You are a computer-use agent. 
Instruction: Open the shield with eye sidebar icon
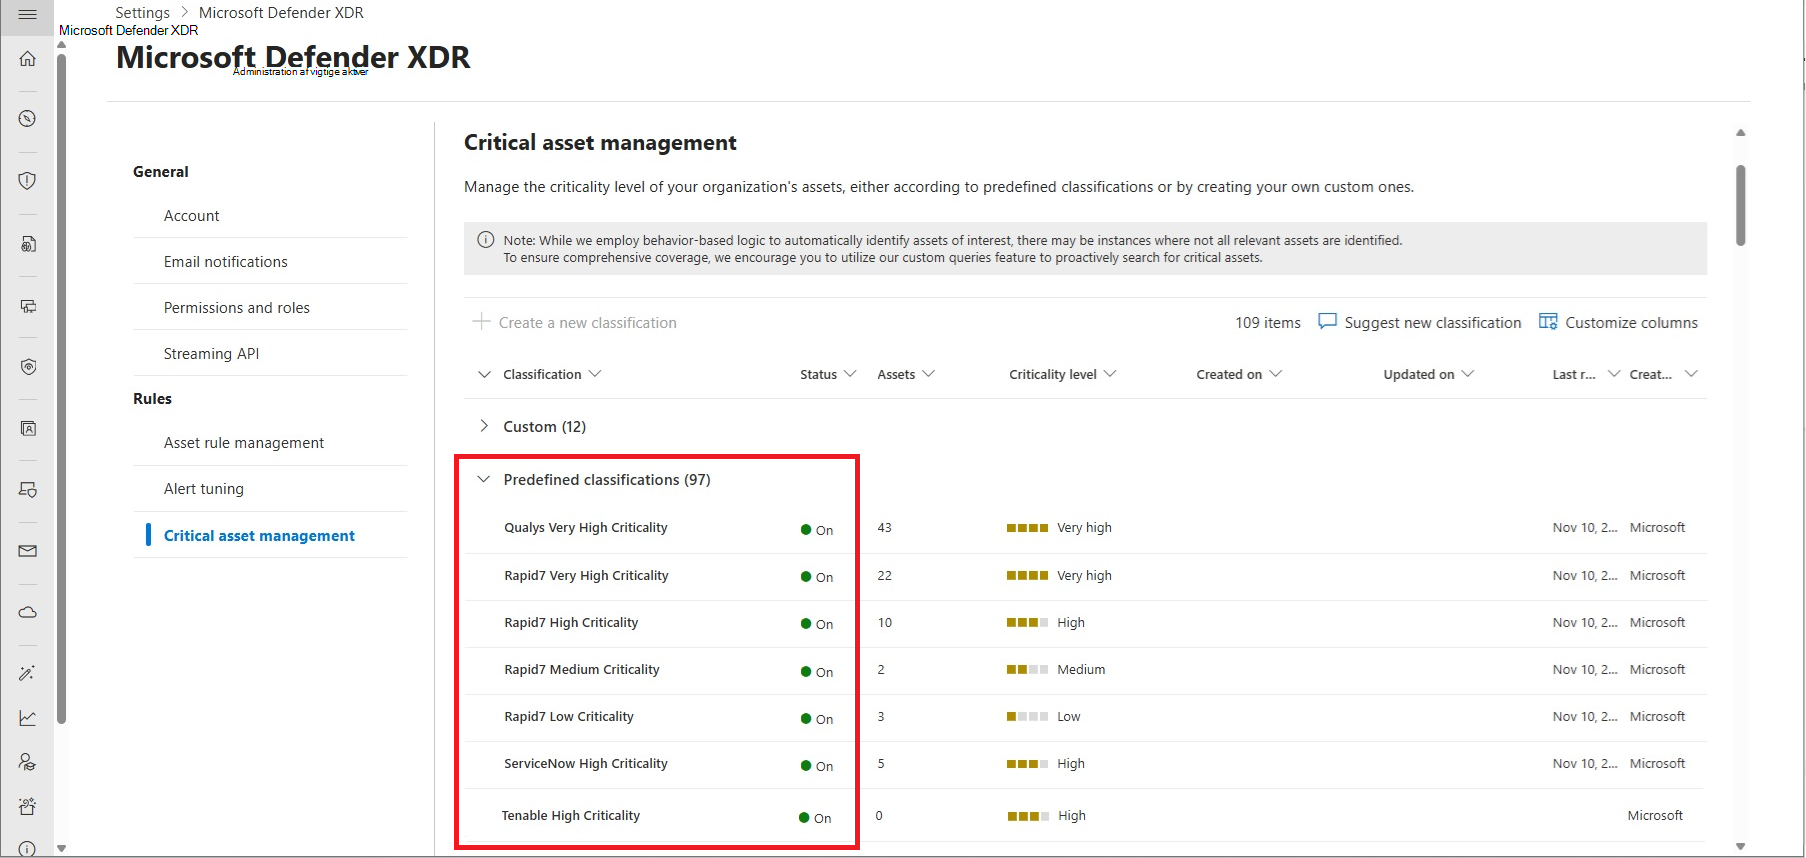pyautogui.click(x=27, y=367)
